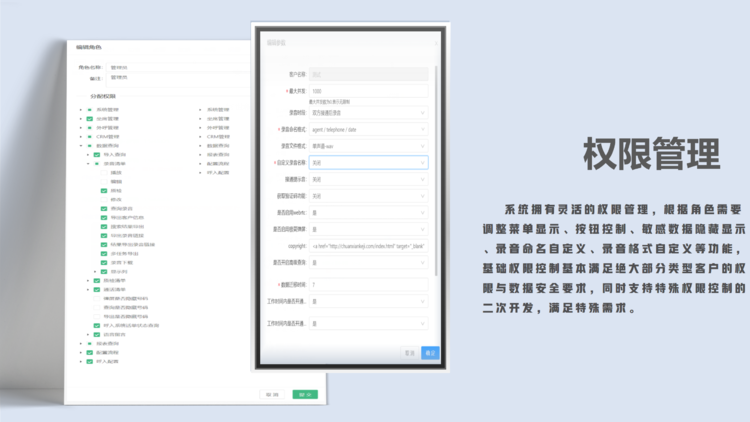This screenshot has width=750, height=422.
Task: Toggle the 系统管理 permission checkbox in the left tree
Action: (89, 109)
